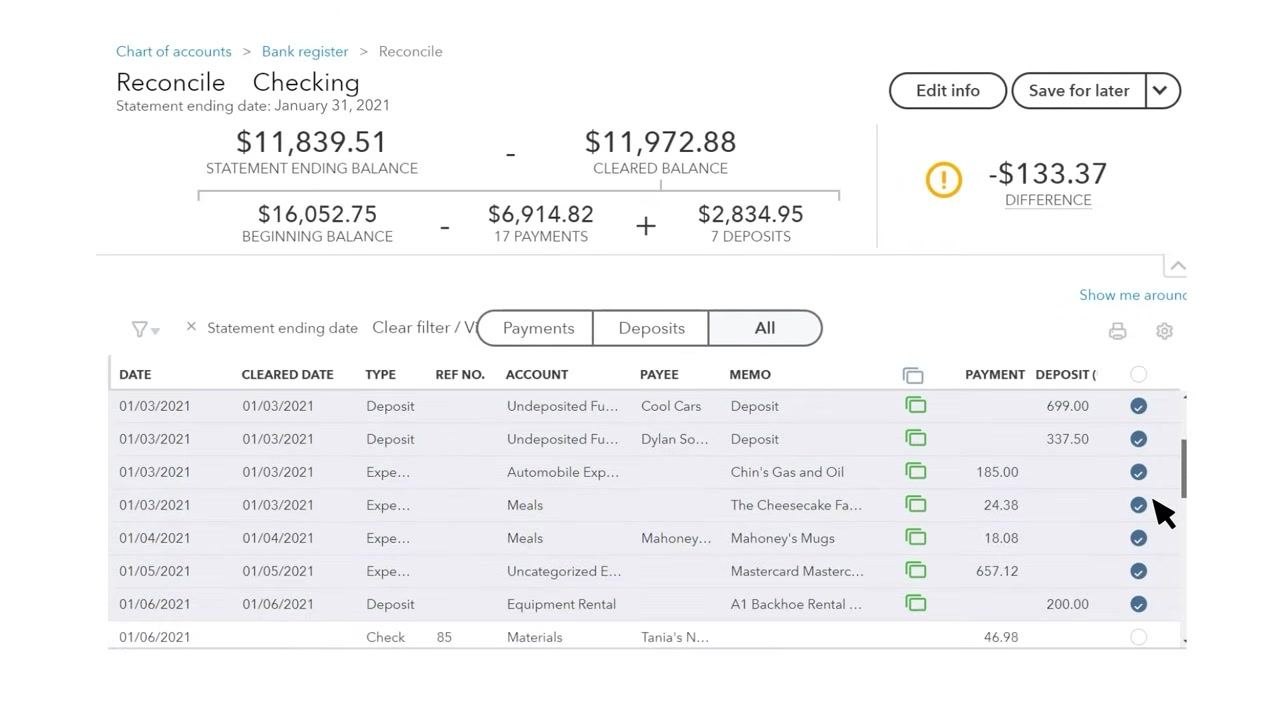Open table settings gear
This screenshot has height=720, width=1280.
(x=1164, y=331)
